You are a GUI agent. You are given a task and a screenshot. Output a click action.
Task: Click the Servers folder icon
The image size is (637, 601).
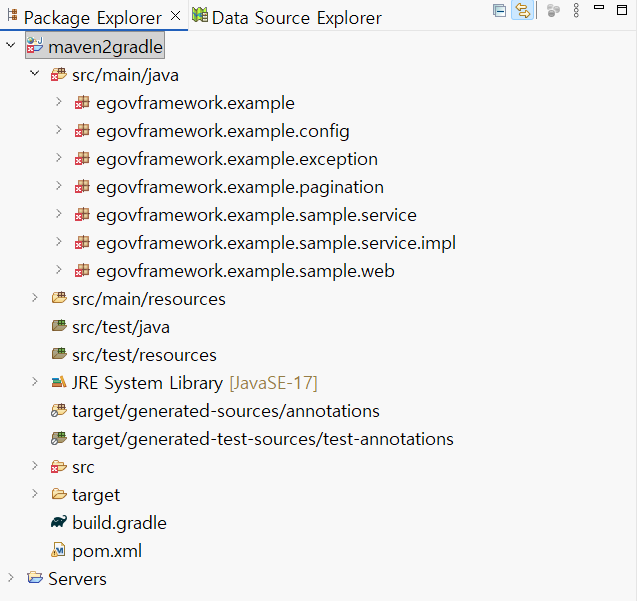tap(35, 578)
